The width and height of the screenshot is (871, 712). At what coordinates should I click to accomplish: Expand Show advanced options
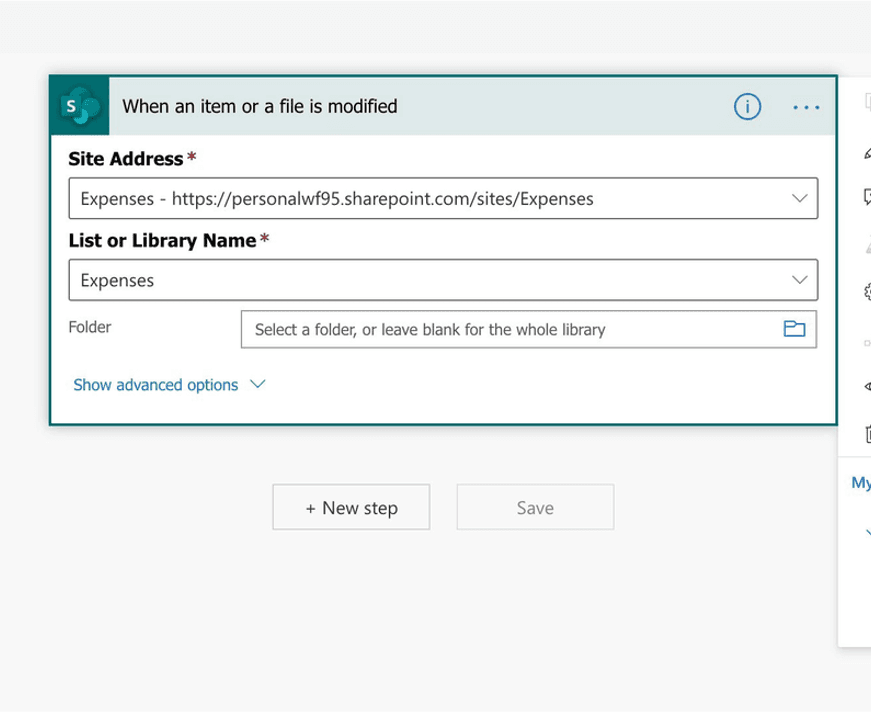[x=169, y=384]
